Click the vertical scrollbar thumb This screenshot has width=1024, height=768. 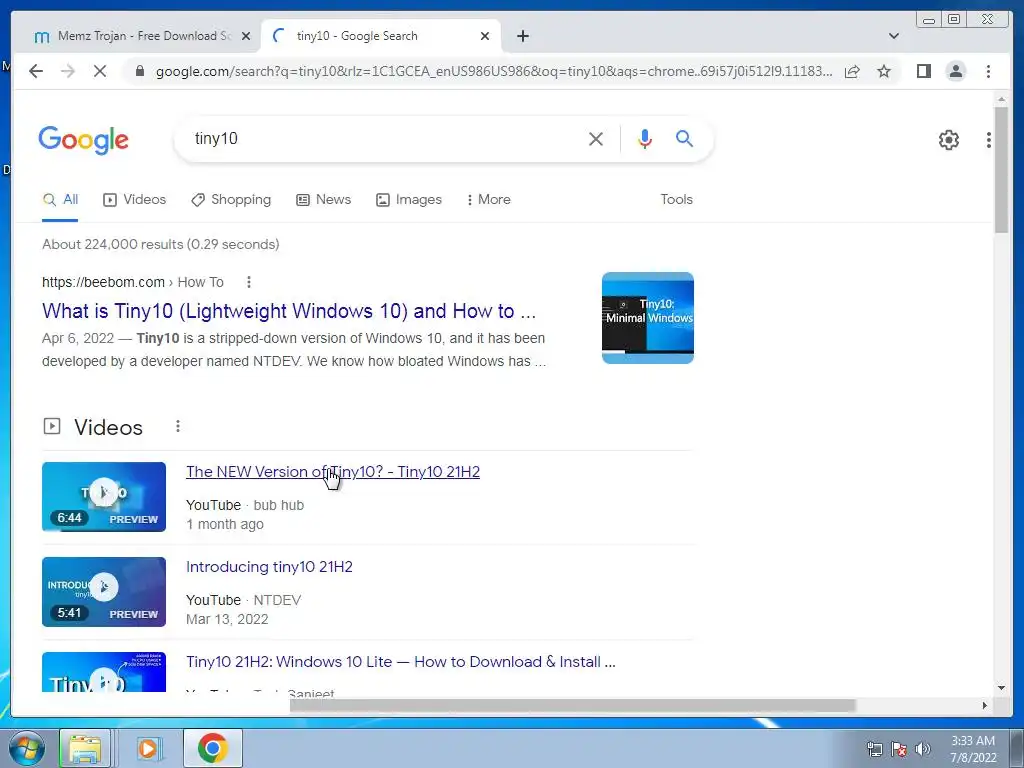click(x=1000, y=170)
